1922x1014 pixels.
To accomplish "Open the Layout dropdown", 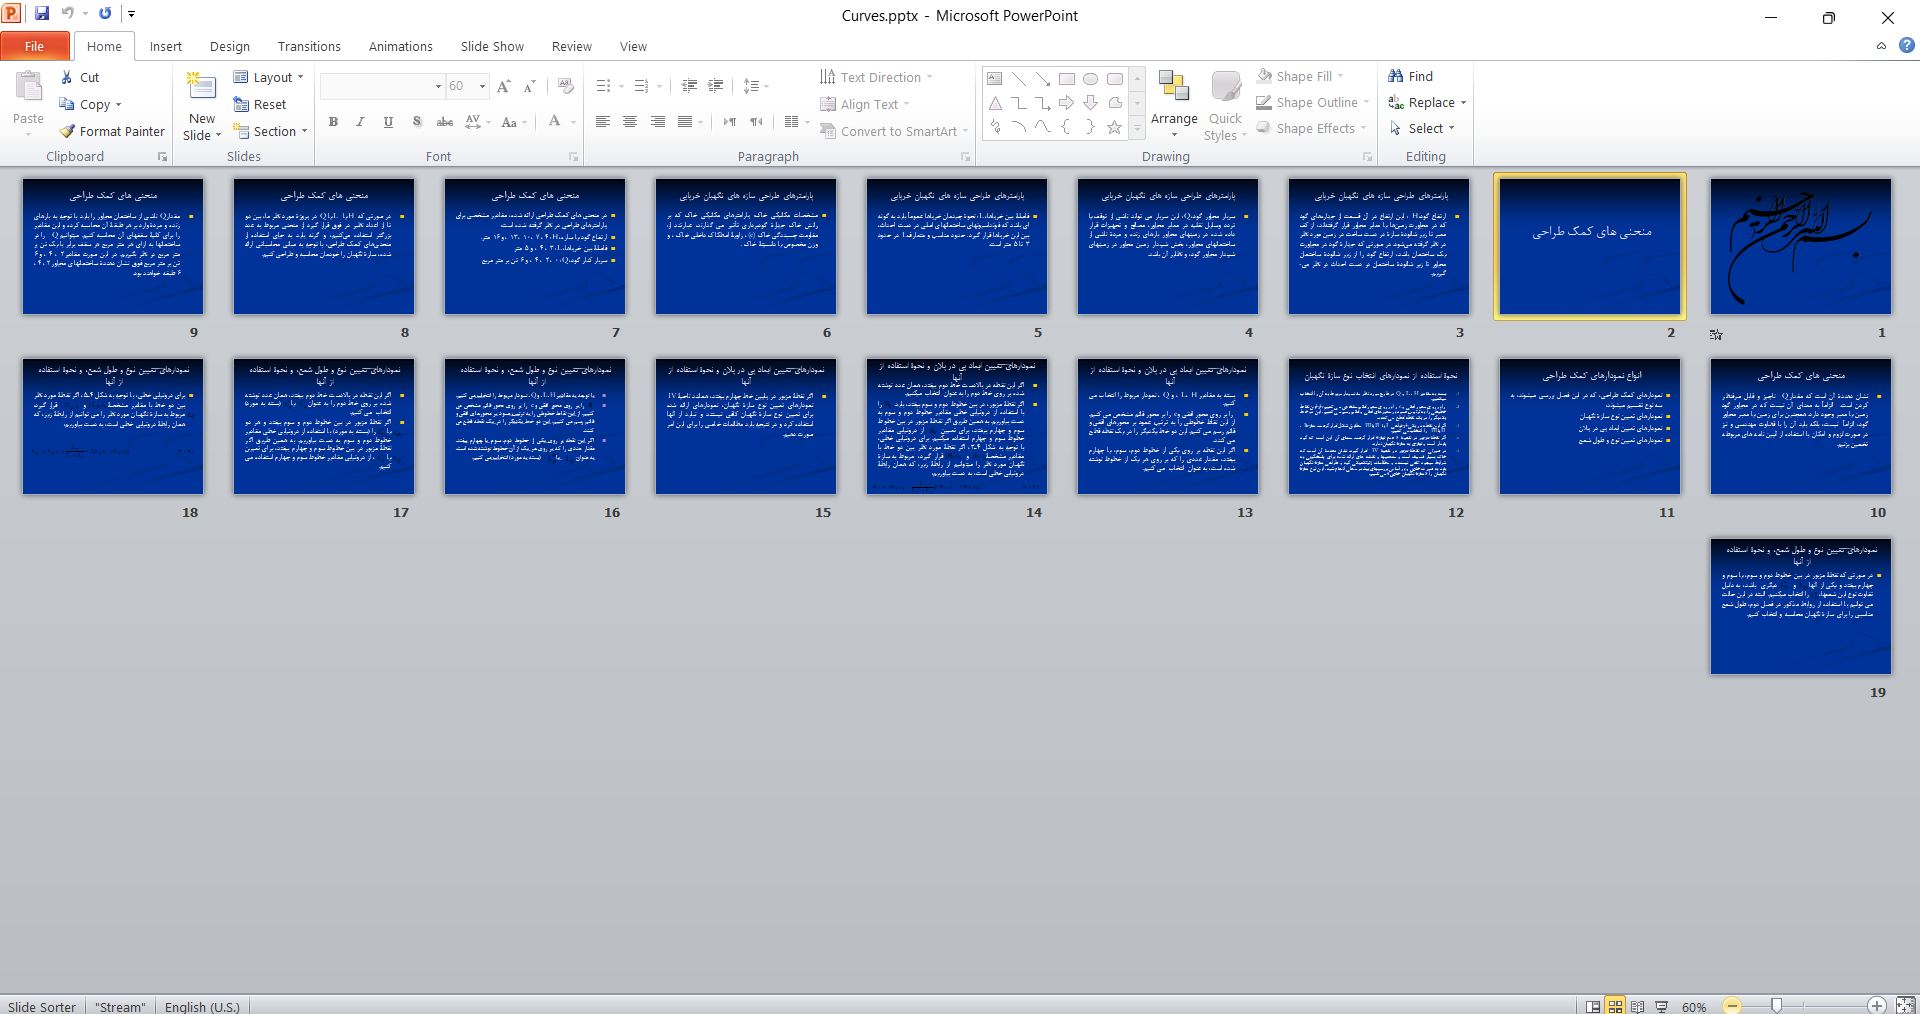I will [268, 77].
